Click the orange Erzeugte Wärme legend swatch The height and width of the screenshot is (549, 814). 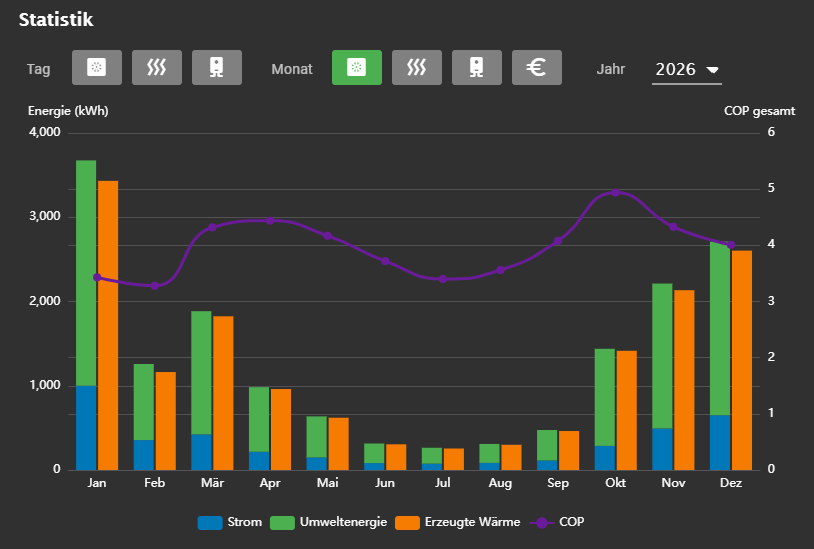click(x=408, y=523)
